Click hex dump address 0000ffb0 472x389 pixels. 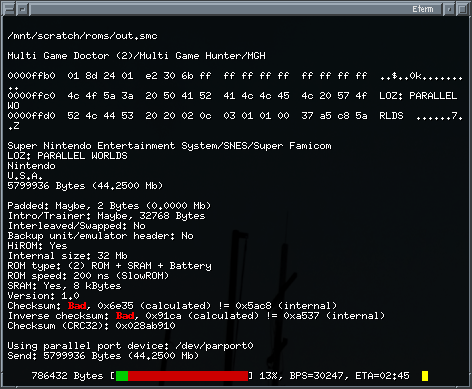point(31,76)
